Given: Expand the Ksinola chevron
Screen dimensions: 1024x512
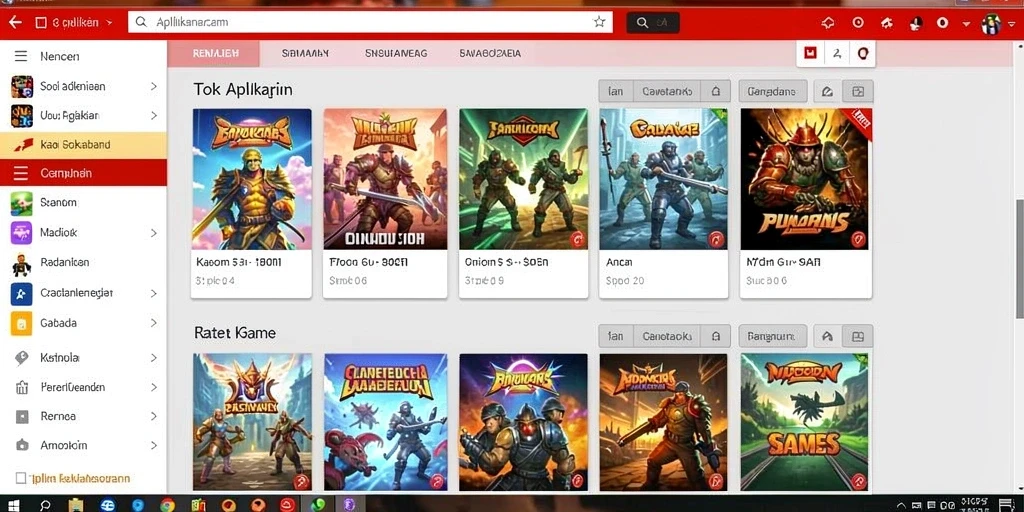Looking at the screenshot, I should [154, 358].
